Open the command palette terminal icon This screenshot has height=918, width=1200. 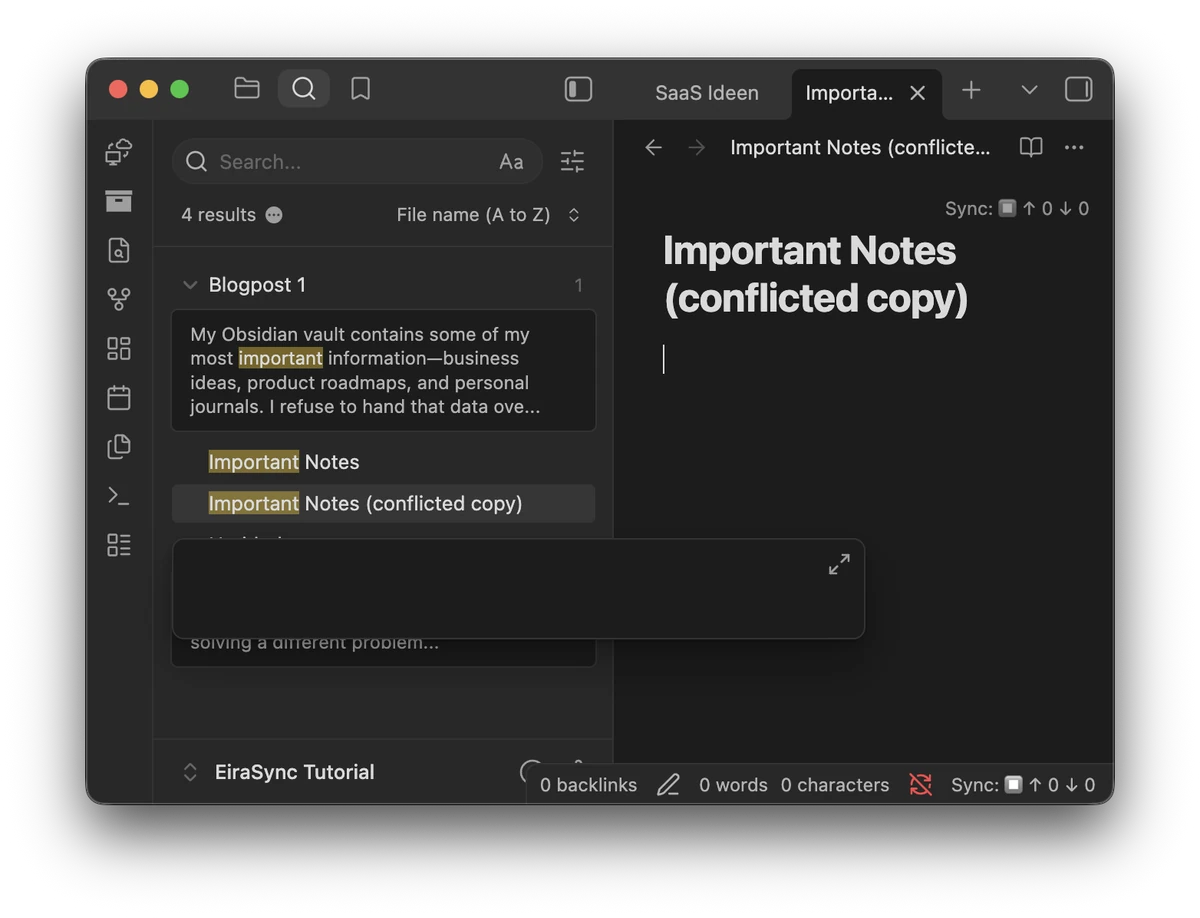pos(119,495)
